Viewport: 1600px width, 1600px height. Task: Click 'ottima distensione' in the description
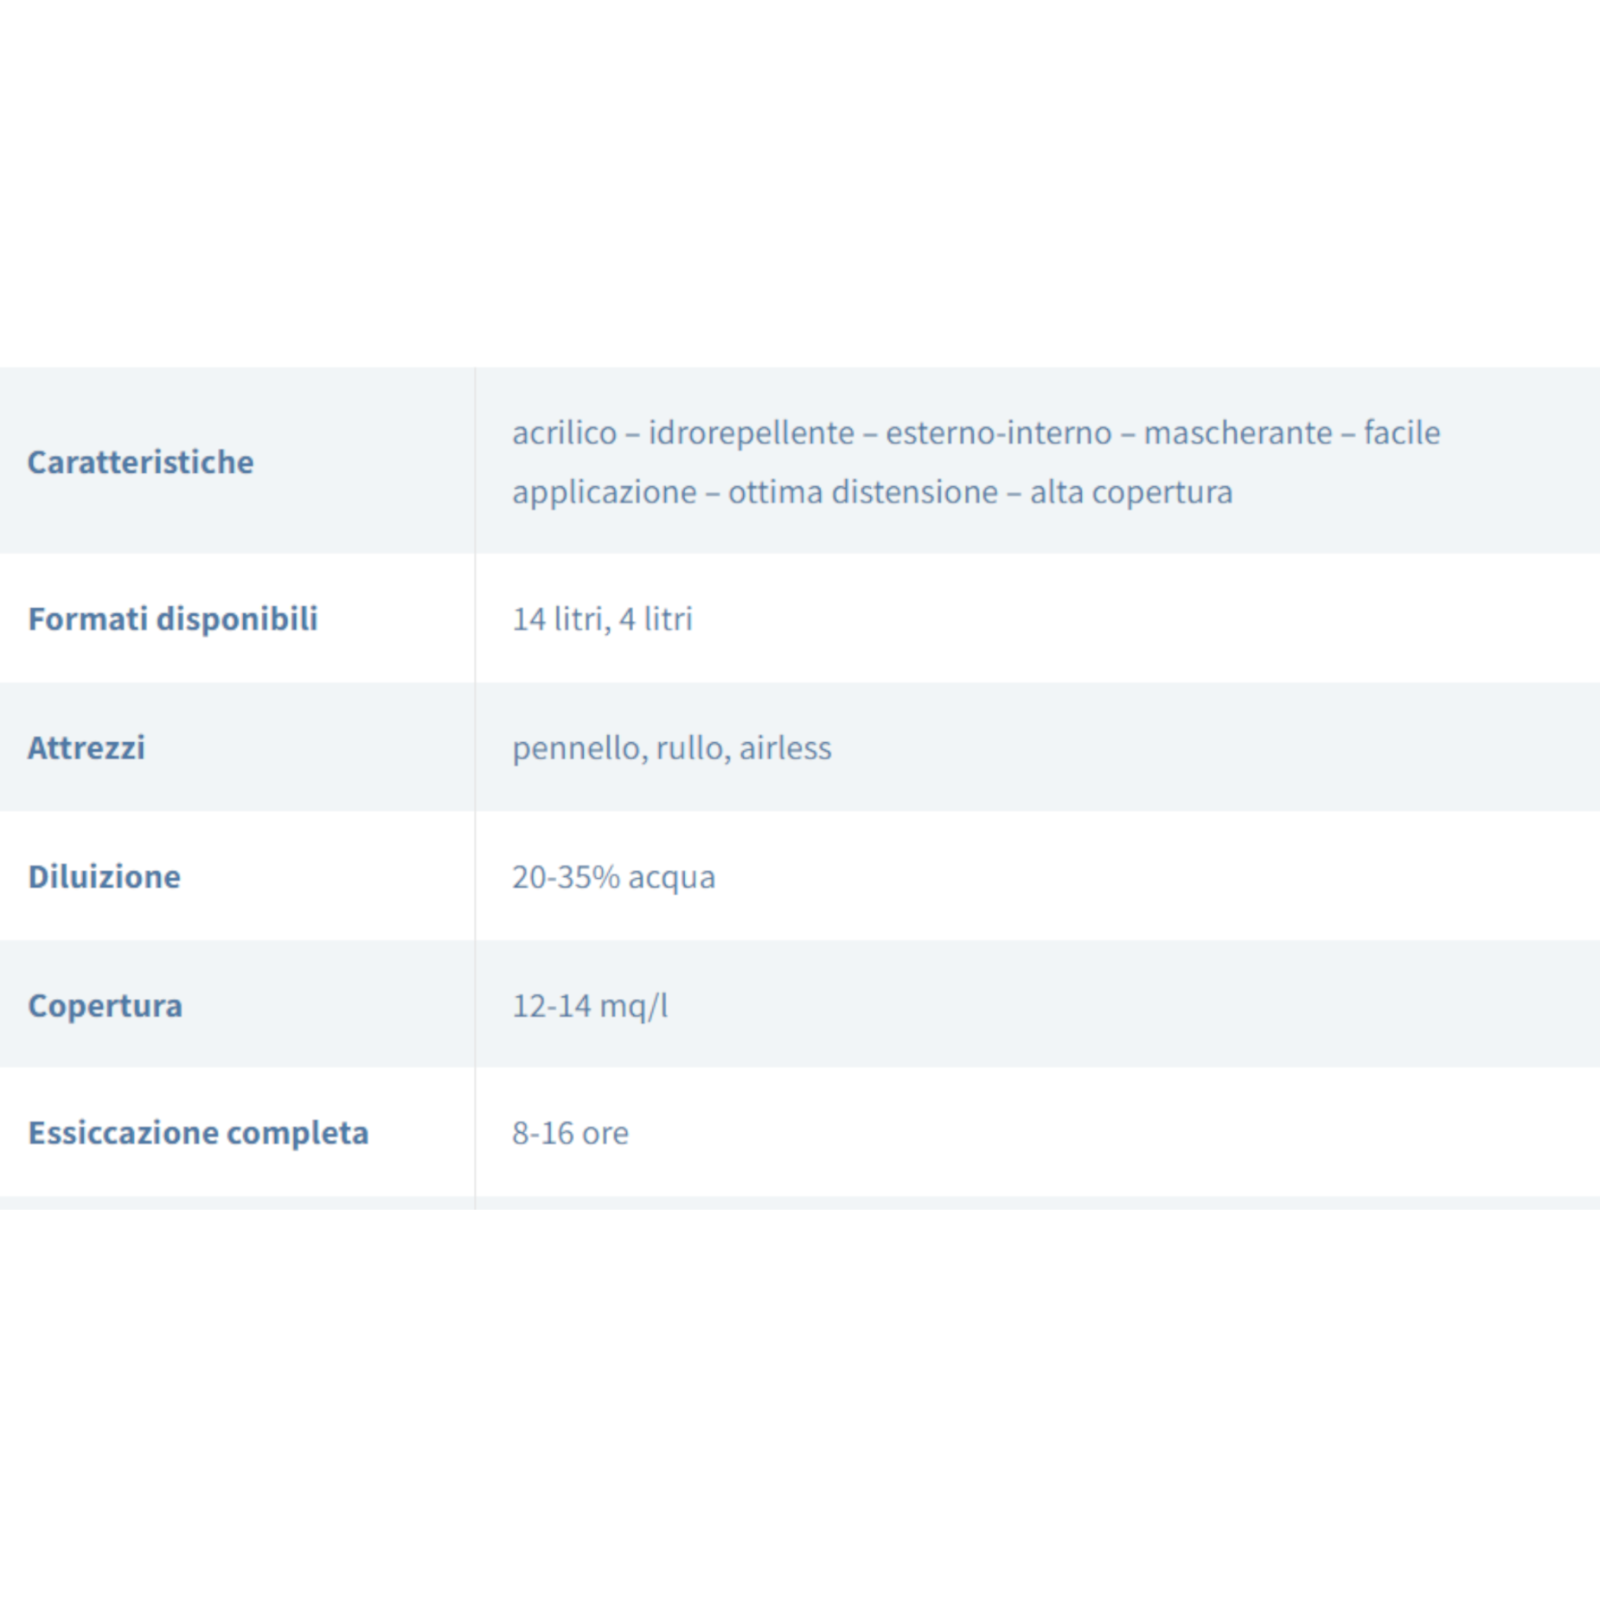(x=863, y=492)
